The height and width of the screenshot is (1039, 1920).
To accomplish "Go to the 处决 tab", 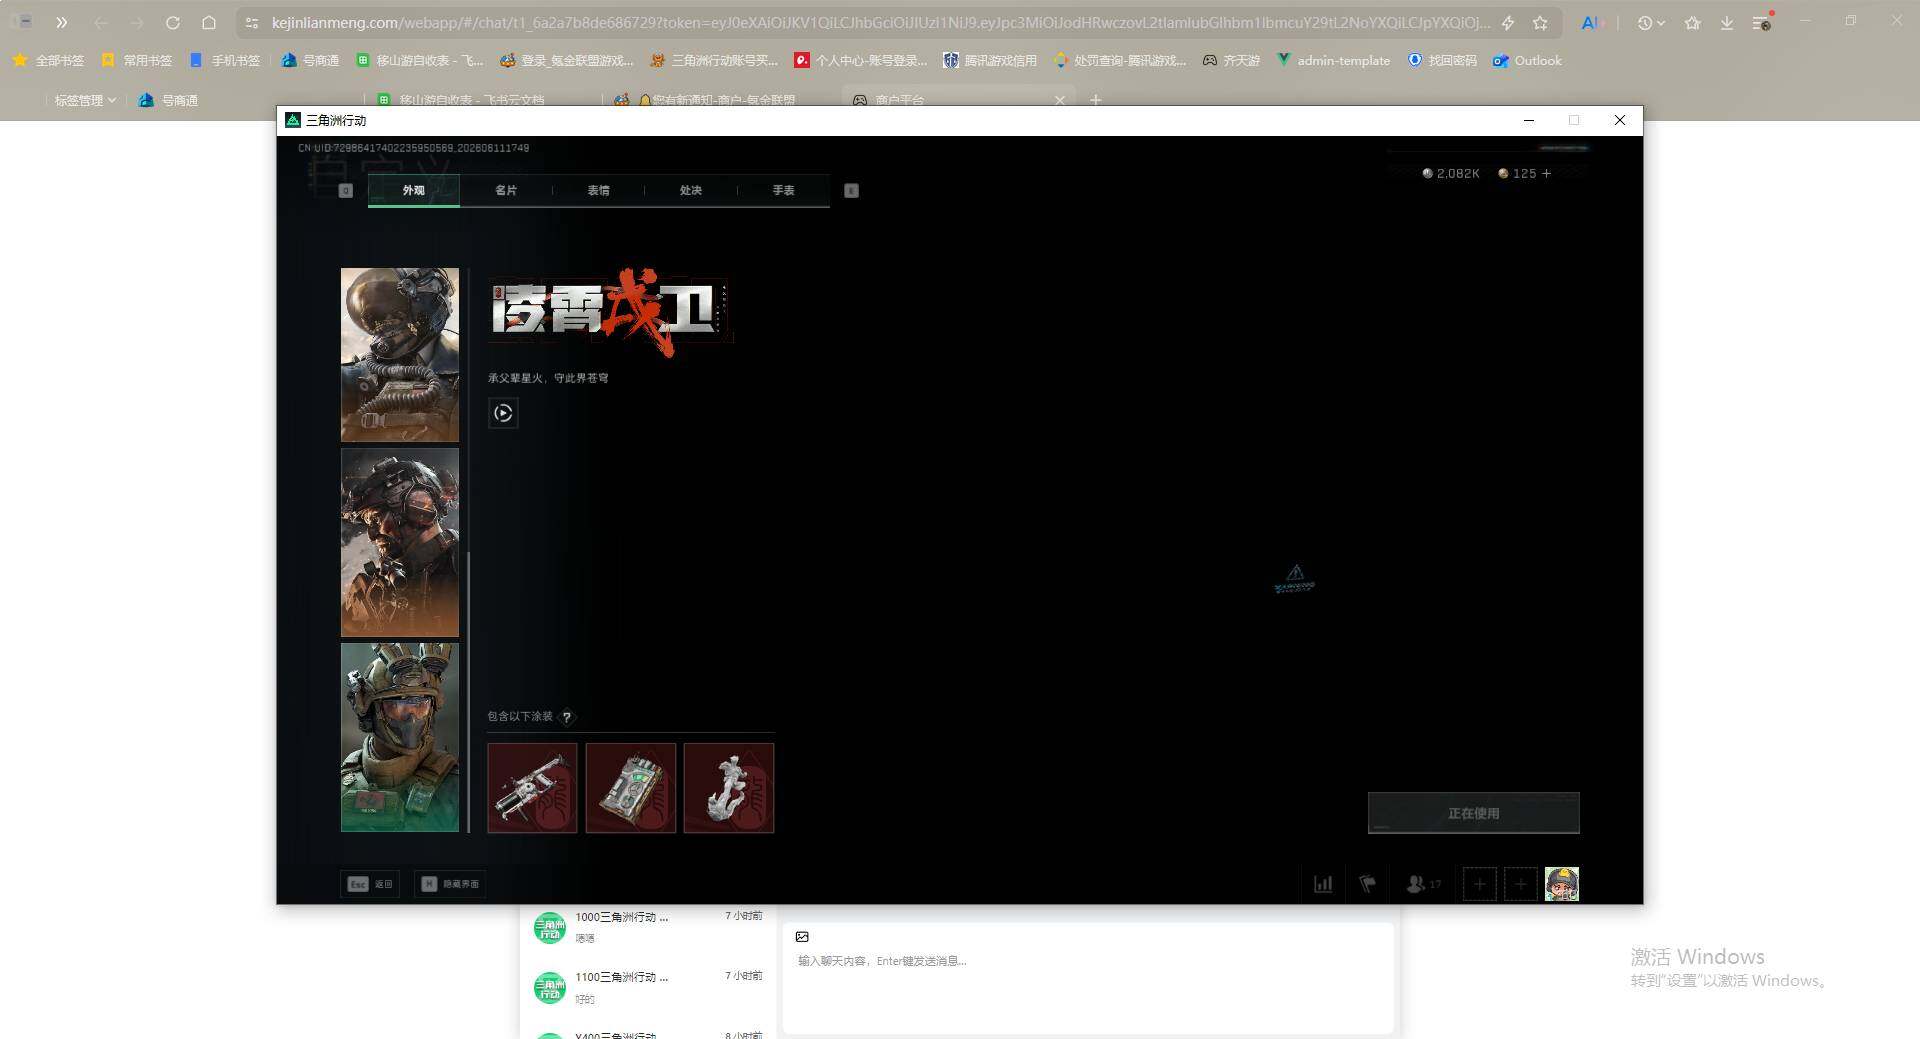I will [690, 190].
